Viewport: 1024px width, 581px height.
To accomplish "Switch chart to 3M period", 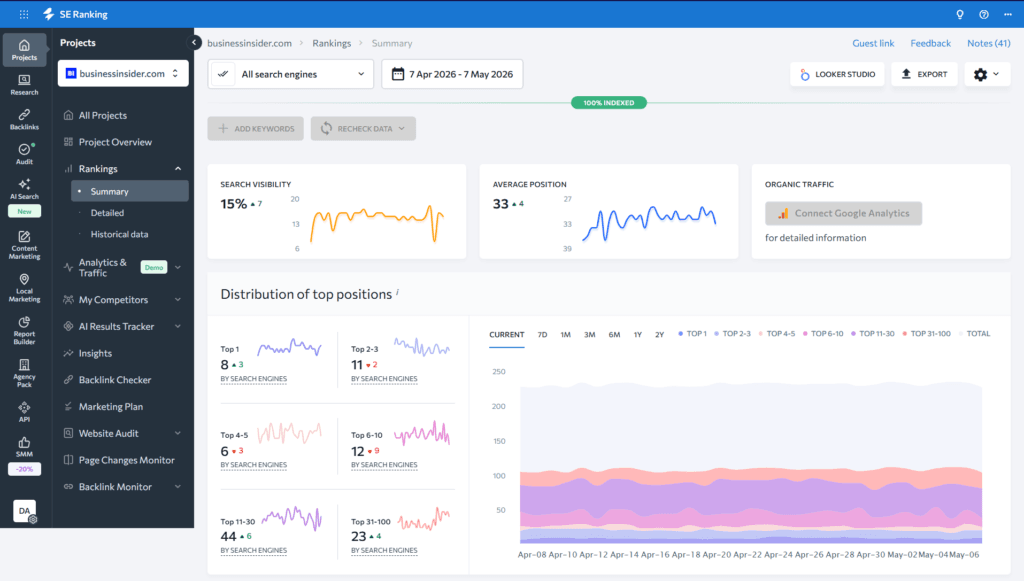I will coord(589,334).
